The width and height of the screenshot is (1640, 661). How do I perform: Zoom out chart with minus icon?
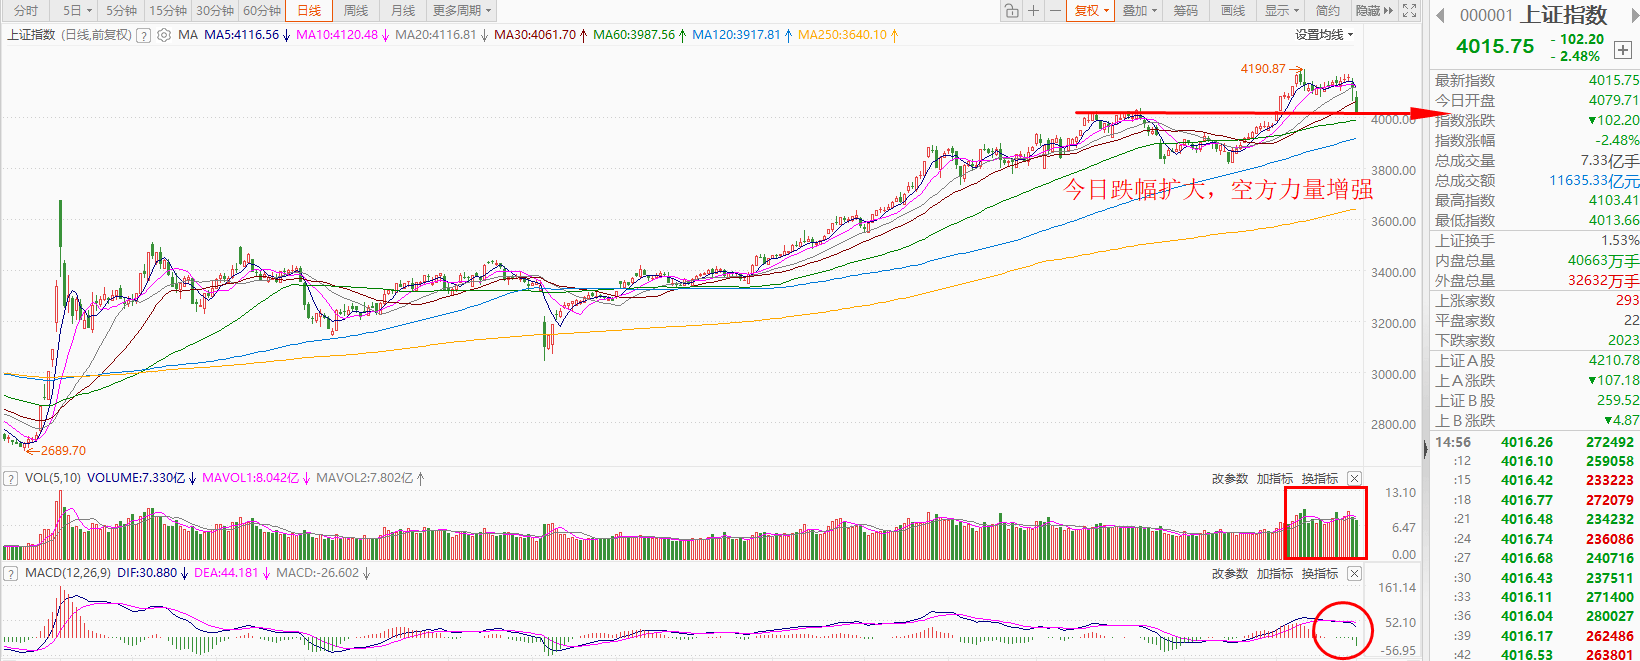click(x=1054, y=11)
